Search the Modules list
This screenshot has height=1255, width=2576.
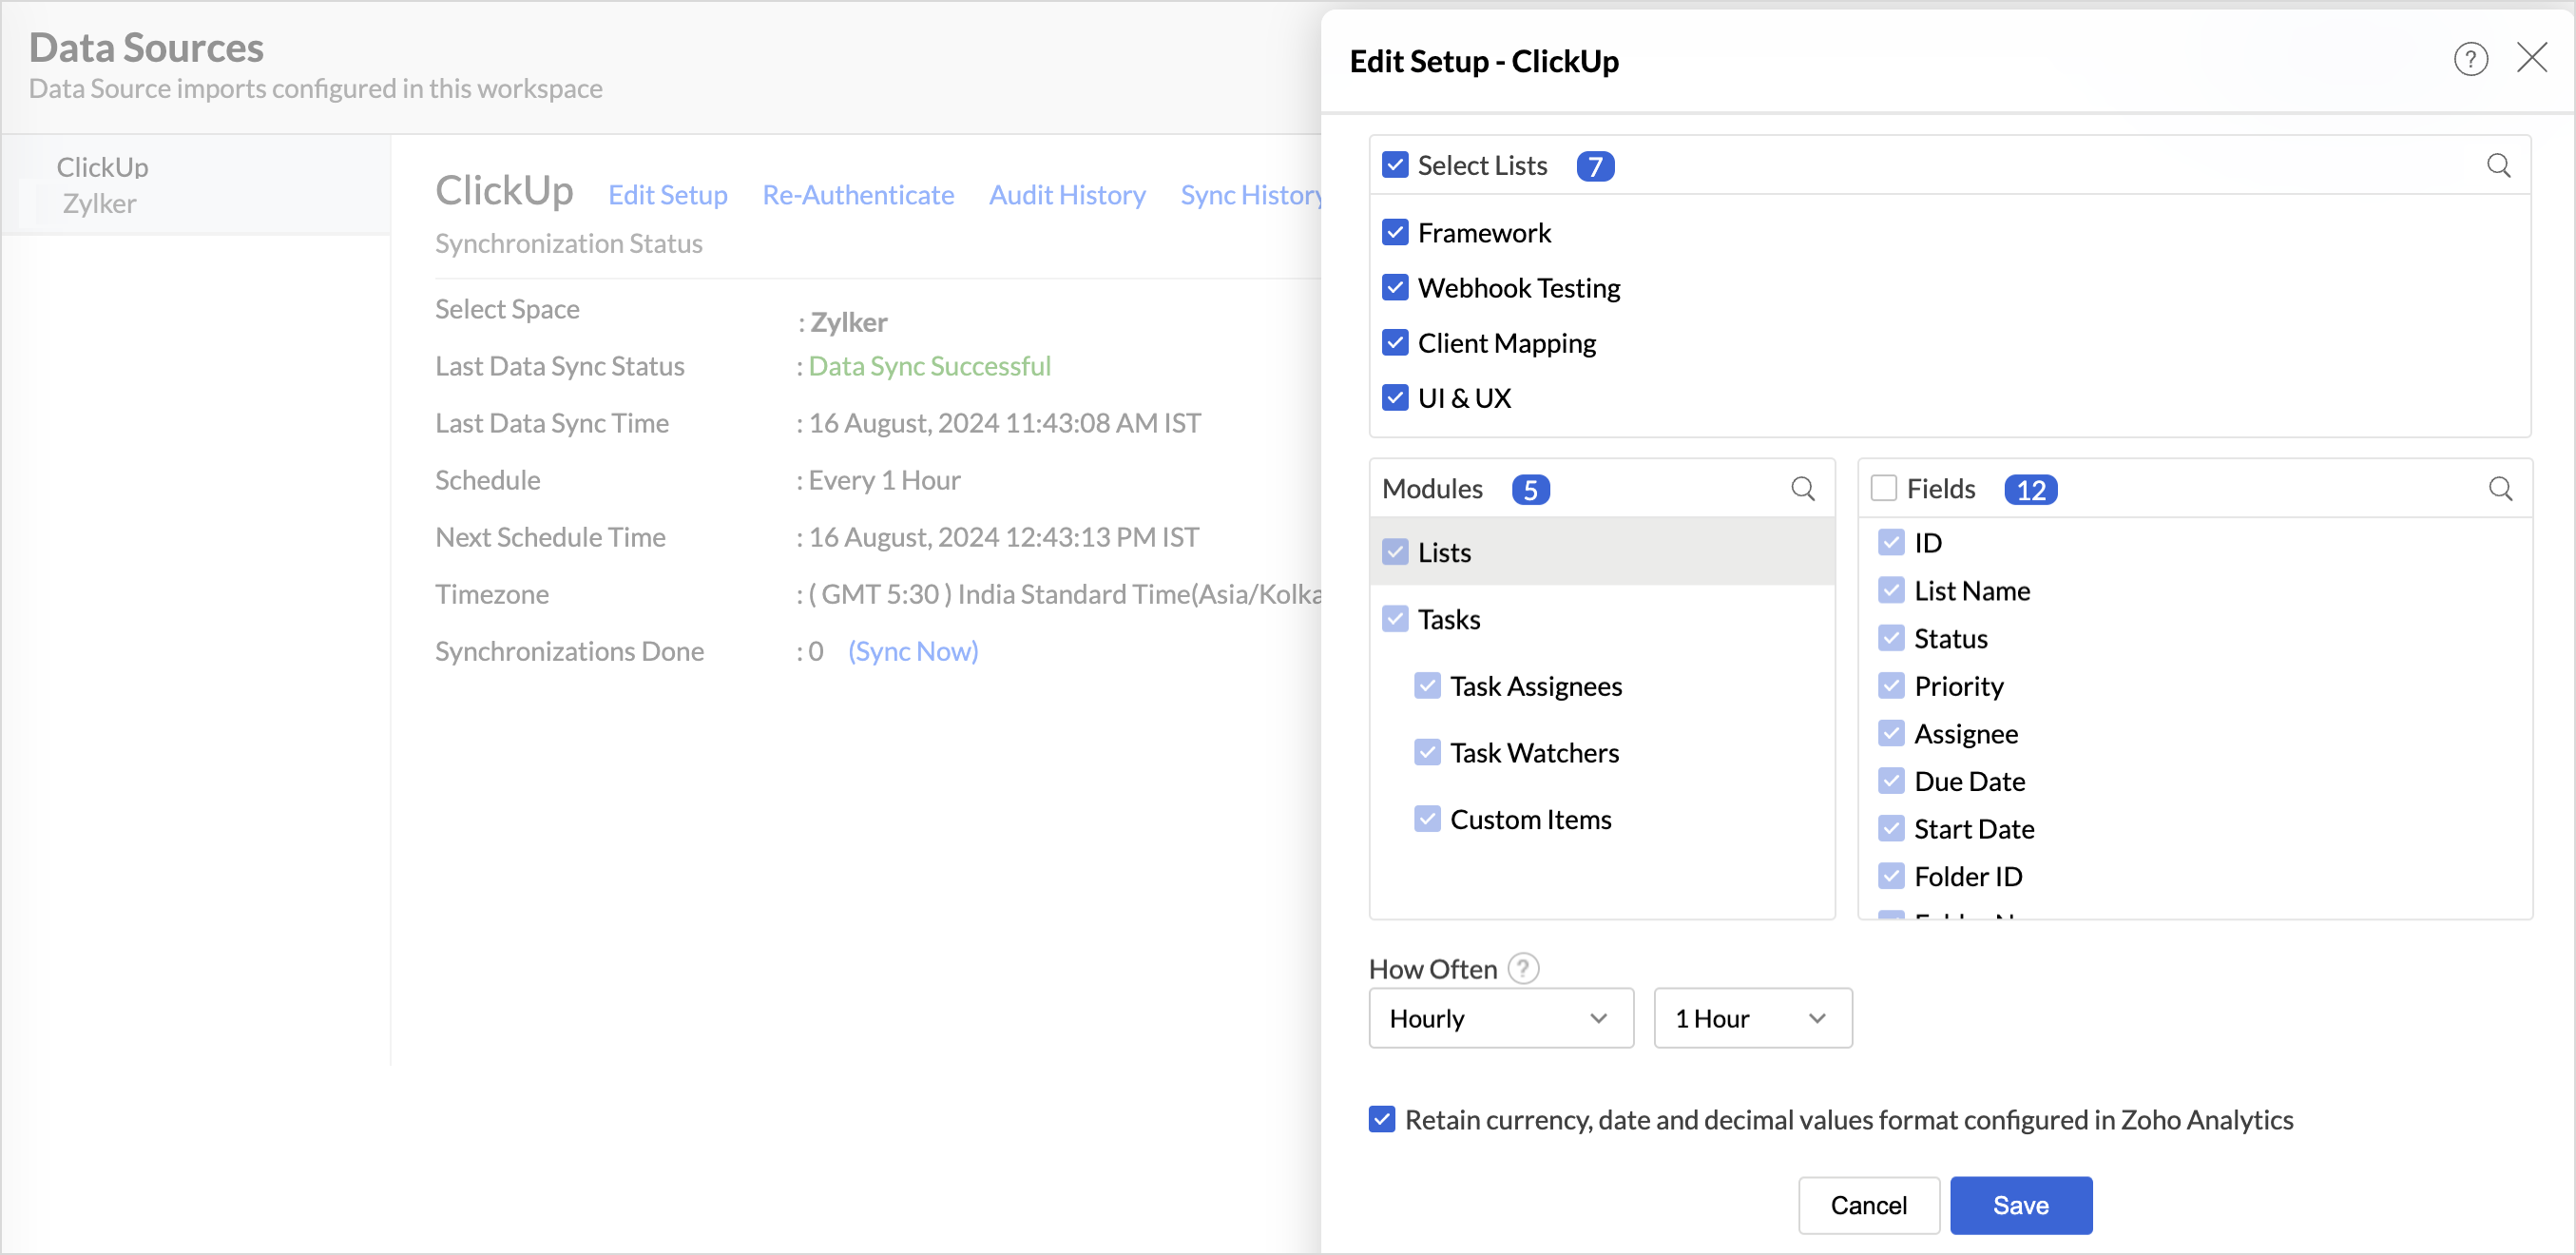coord(1802,489)
